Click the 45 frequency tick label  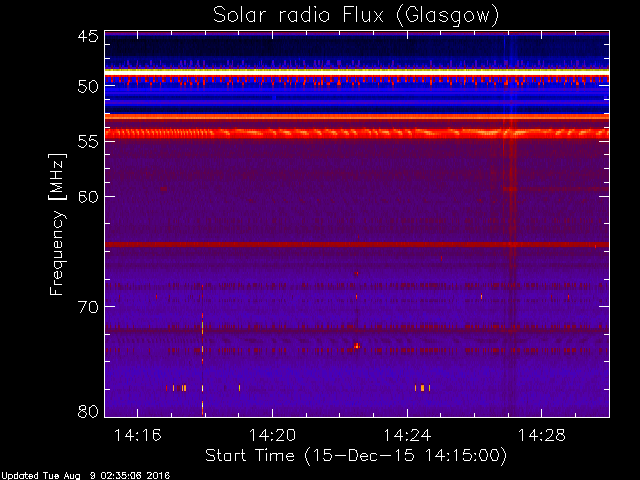pos(88,36)
